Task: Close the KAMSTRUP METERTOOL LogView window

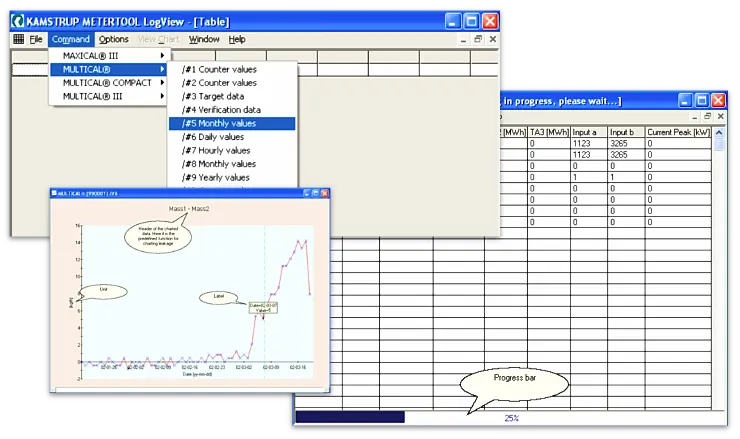Action: pos(490,21)
